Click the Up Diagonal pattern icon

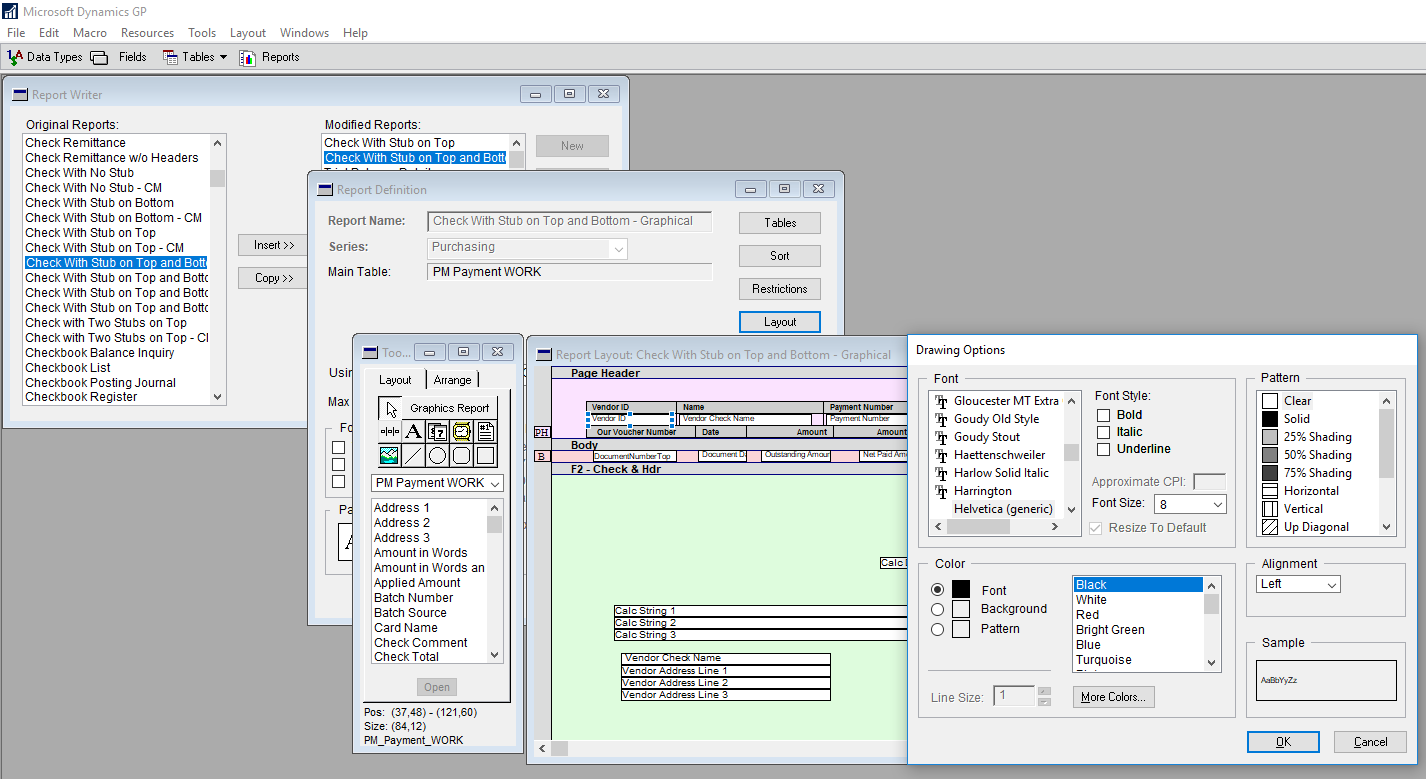click(1270, 527)
